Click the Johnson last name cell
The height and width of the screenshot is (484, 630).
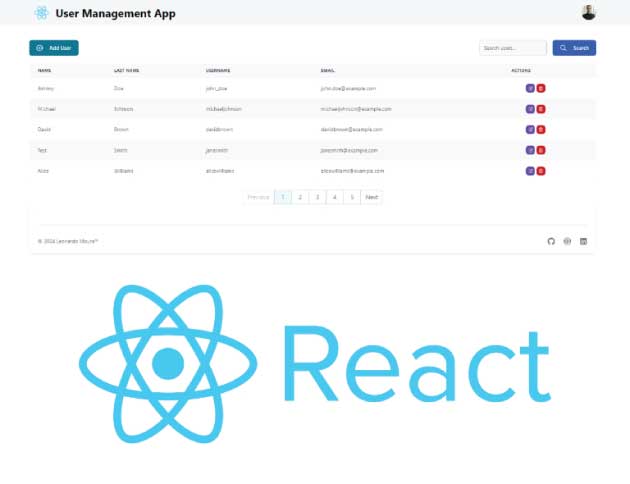(x=123, y=109)
